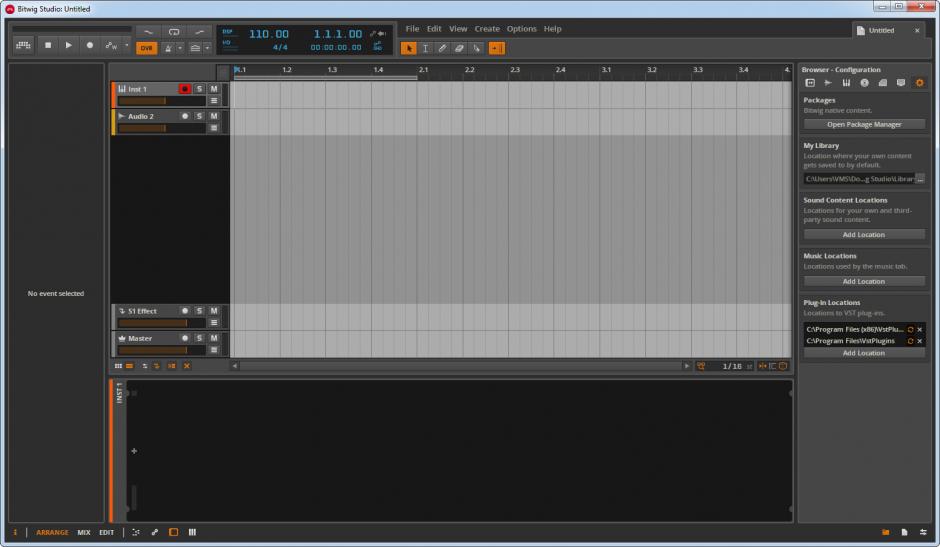The width and height of the screenshot is (940, 547).
Task: Arm record on the Inst 1 track
Action: click(x=185, y=89)
